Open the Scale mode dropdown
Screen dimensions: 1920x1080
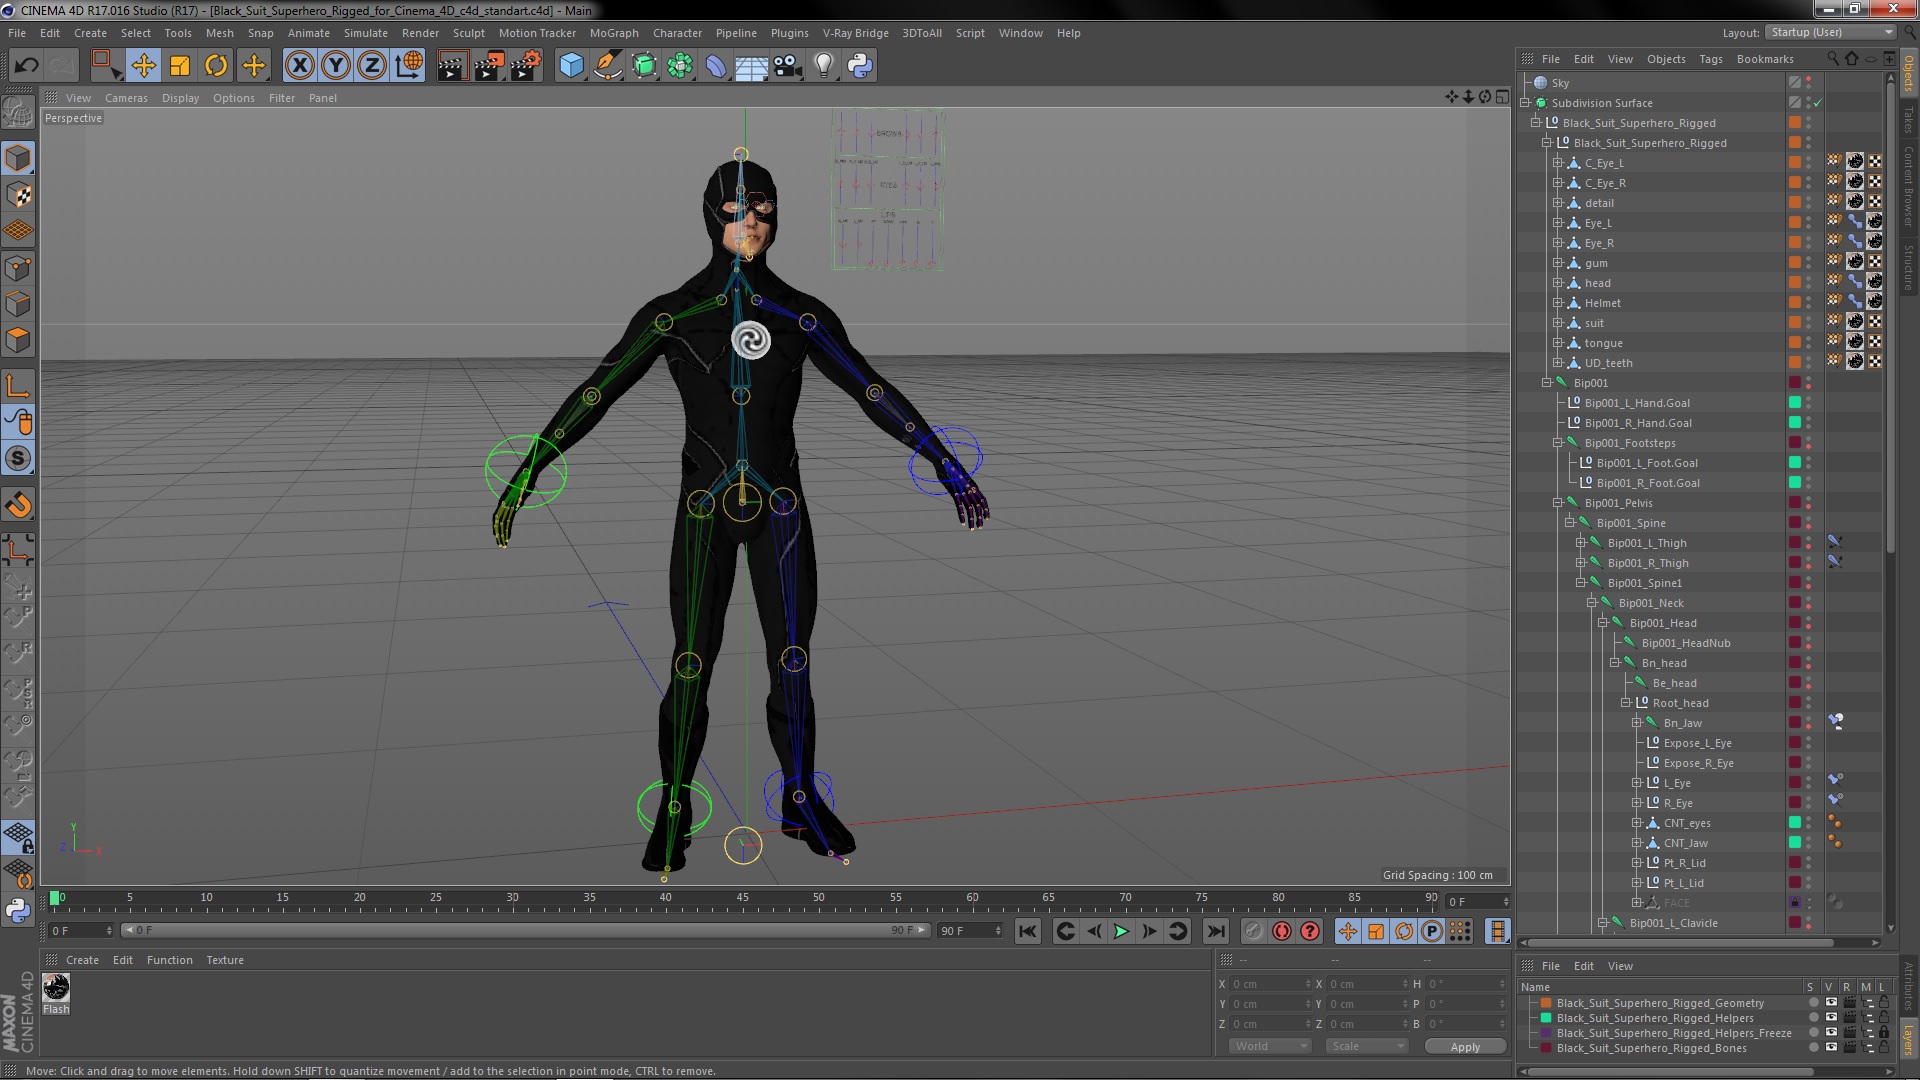click(x=1365, y=1046)
